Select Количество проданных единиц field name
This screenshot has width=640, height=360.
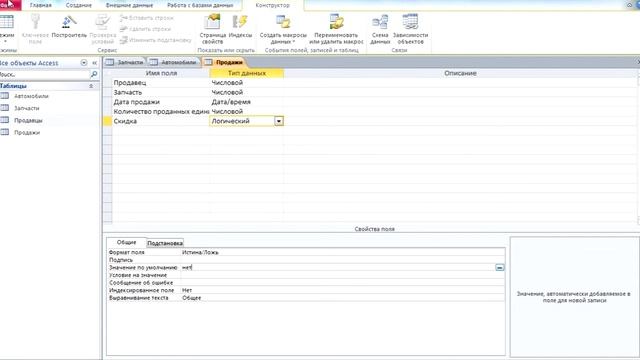pyautogui.click(x=161, y=111)
